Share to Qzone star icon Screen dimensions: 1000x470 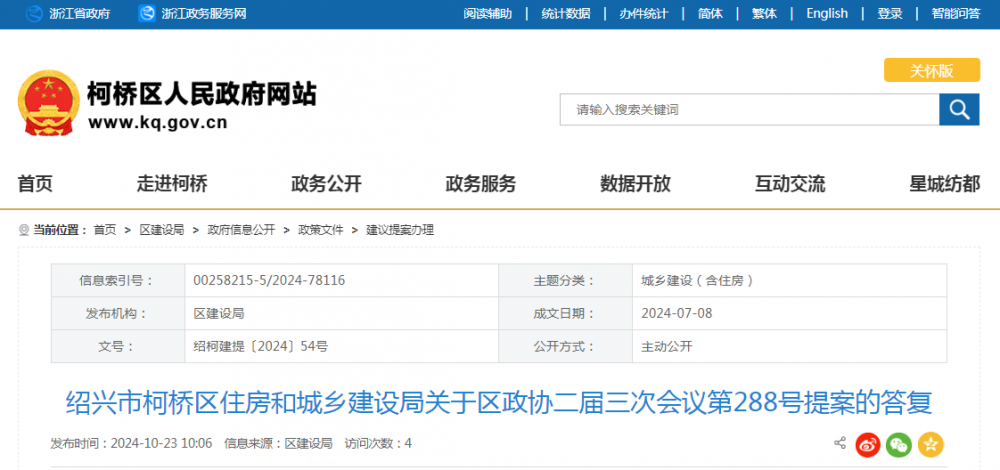[930, 444]
